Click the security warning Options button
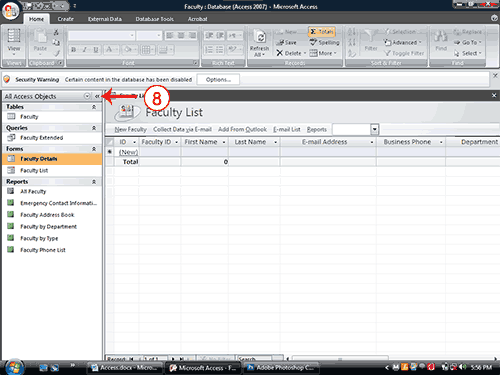Image resolution: width=500 pixels, height=375 pixels. 218,80
